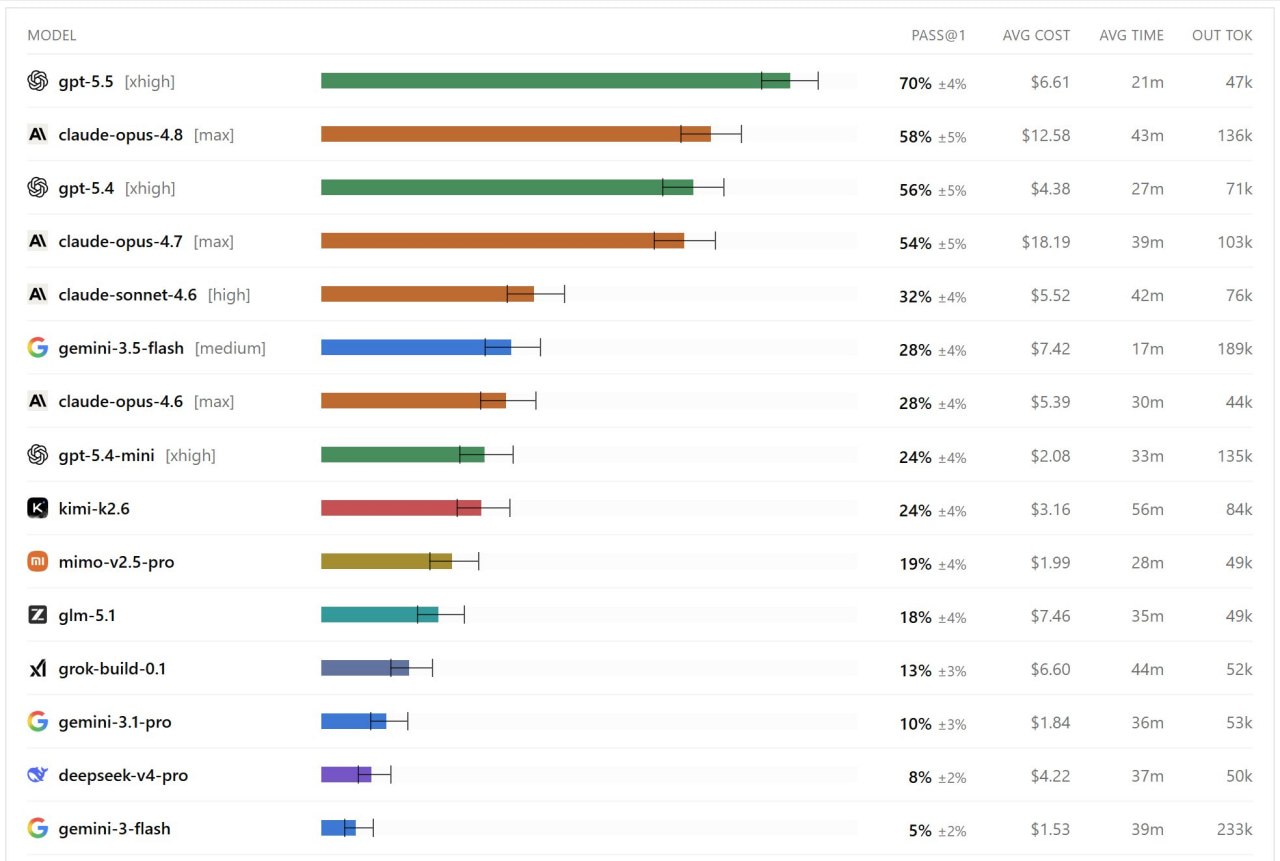Click the Xiaomi icon beside mimo-v2.5-pro
The width and height of the screenshot is (1280, 861).
38,562
